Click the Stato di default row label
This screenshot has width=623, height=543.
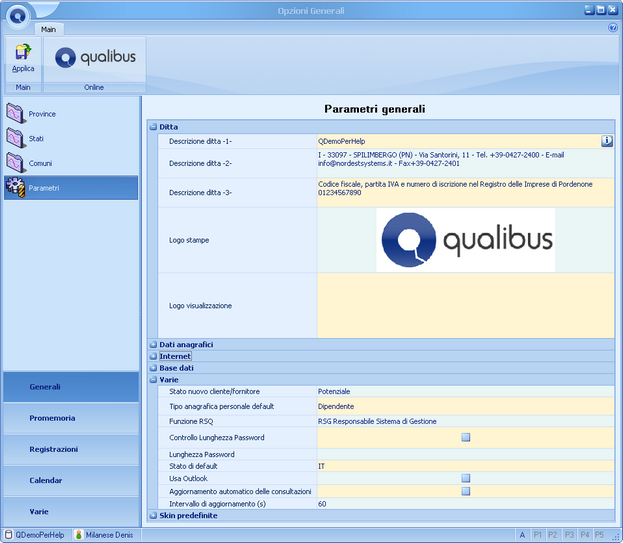tap(193, 466)
